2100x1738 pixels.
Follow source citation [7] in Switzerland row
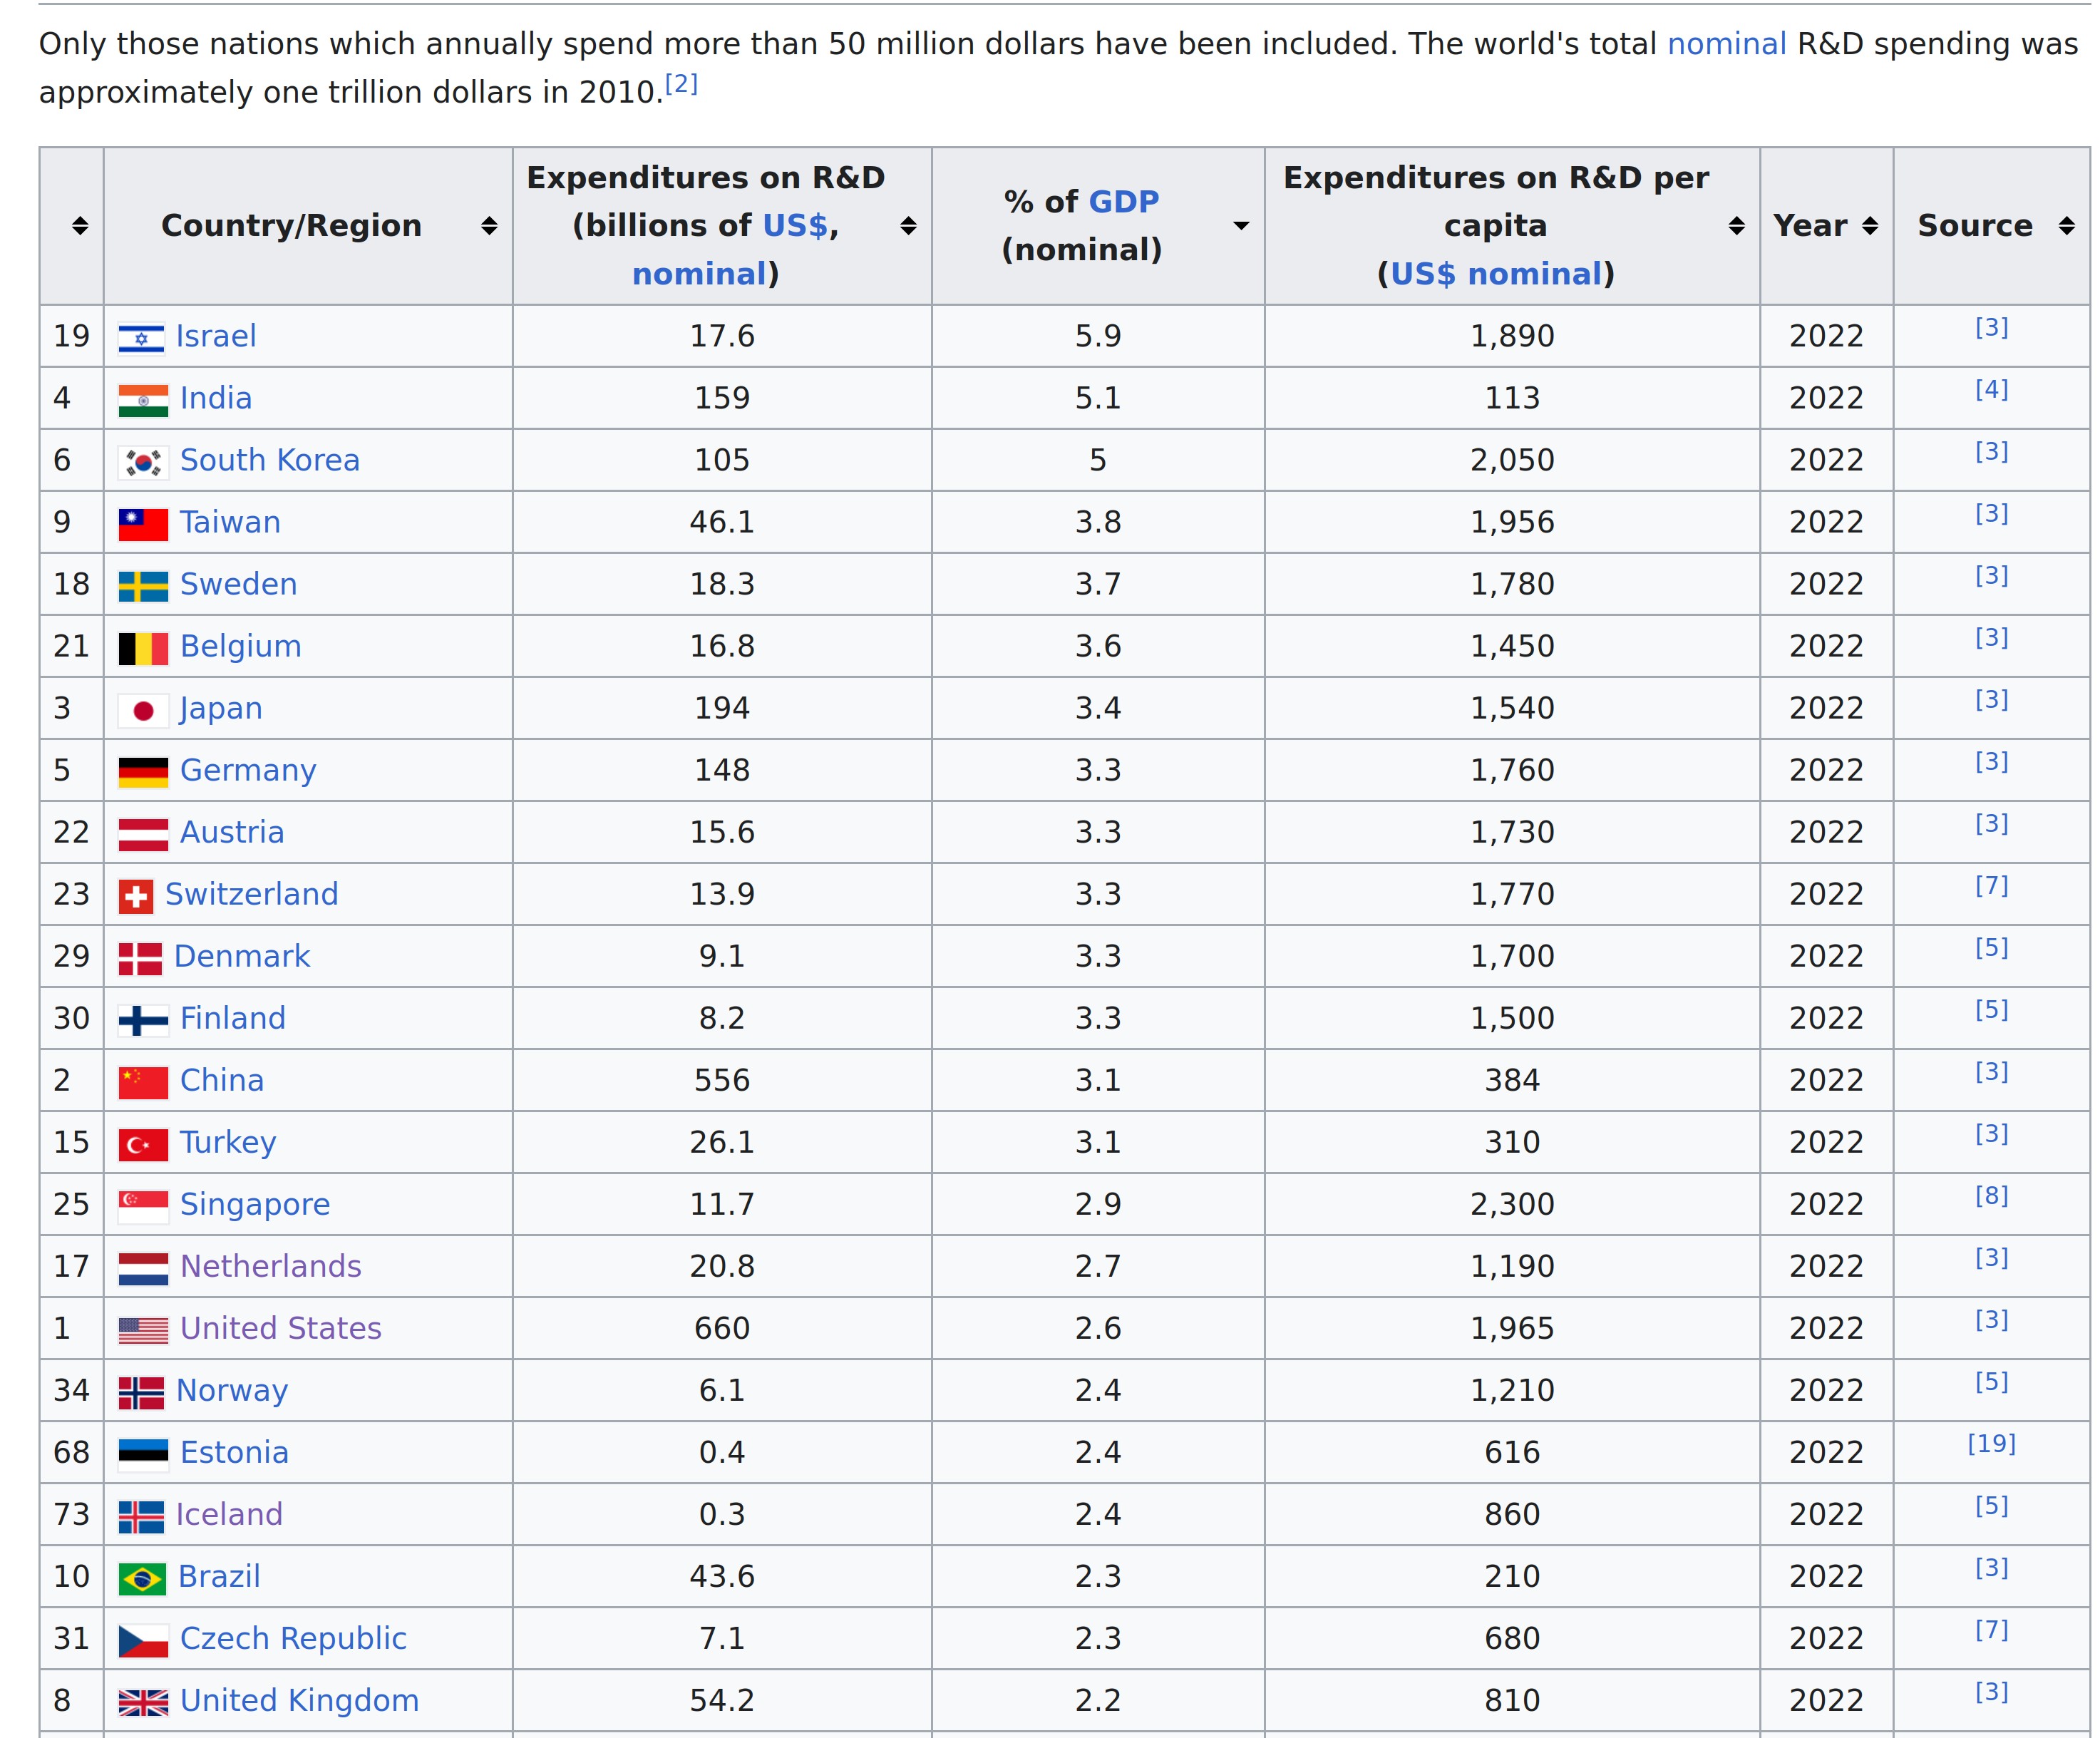click(x=1991, y=886)
